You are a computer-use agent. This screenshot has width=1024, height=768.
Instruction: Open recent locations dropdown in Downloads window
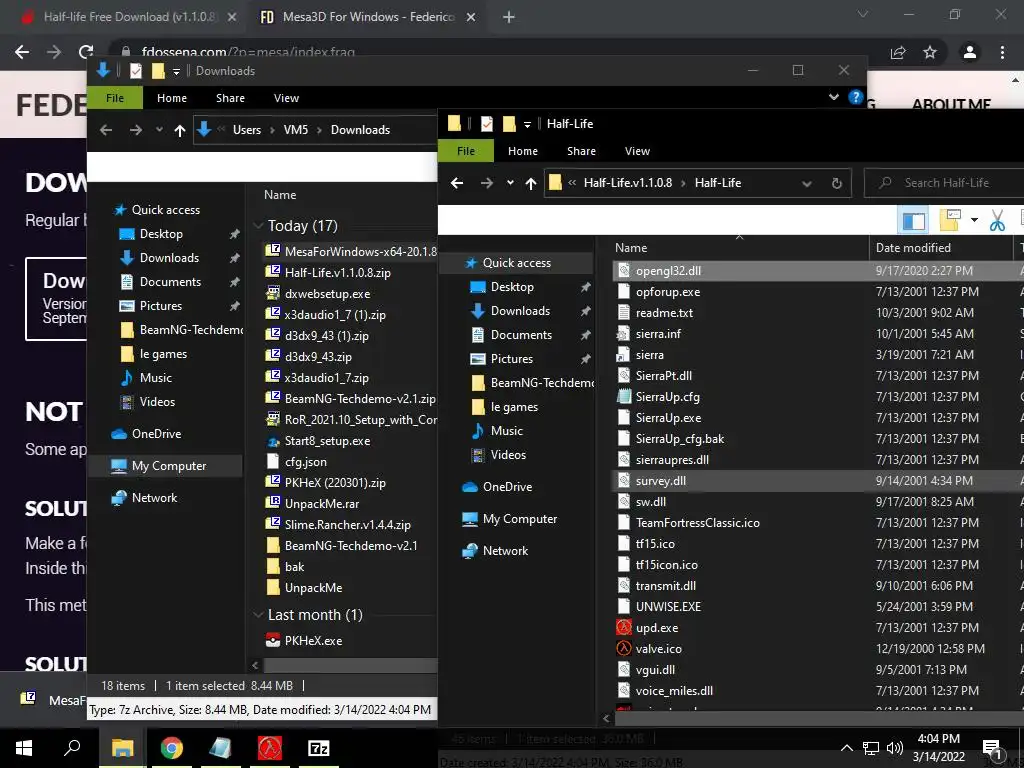tap(159, 130)
